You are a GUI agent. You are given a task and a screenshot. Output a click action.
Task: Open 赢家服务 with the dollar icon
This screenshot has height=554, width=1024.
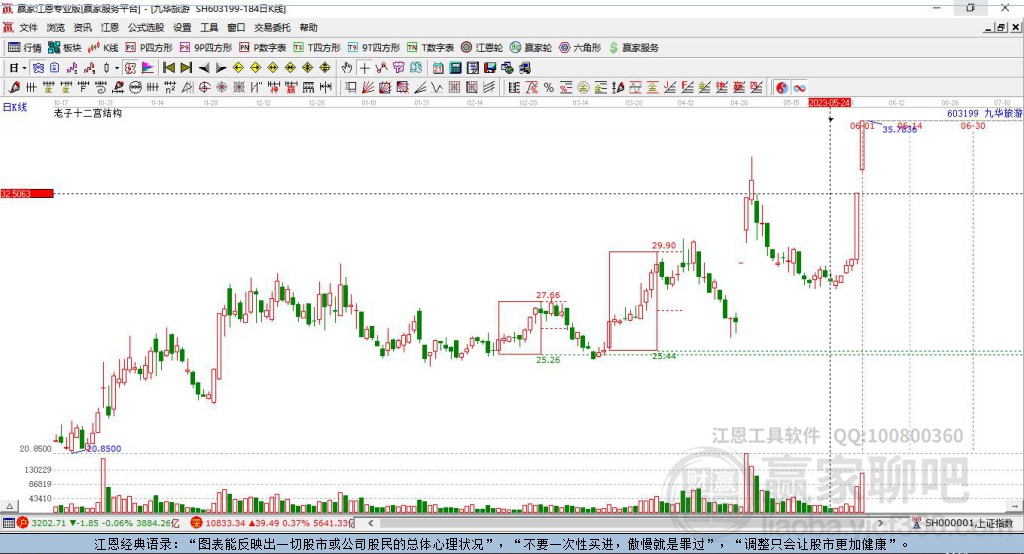[634, 48]
